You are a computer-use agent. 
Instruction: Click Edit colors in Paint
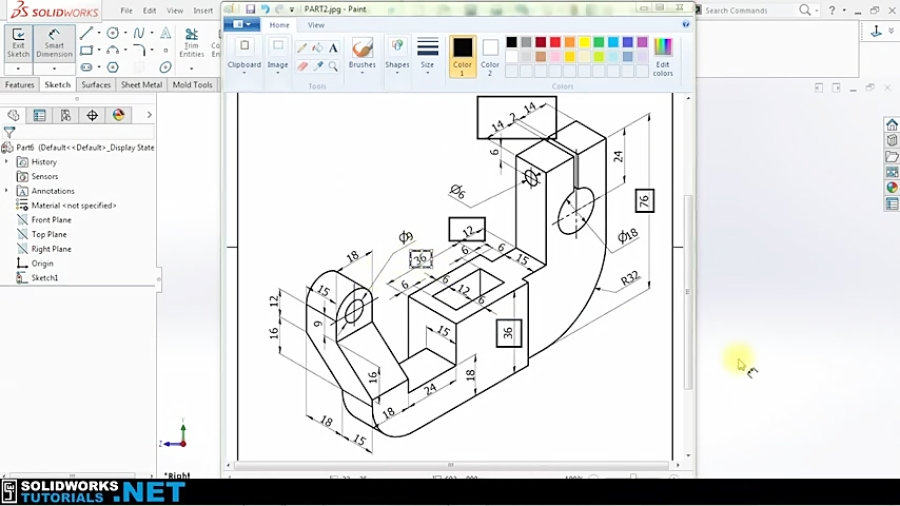click(662, 57)
